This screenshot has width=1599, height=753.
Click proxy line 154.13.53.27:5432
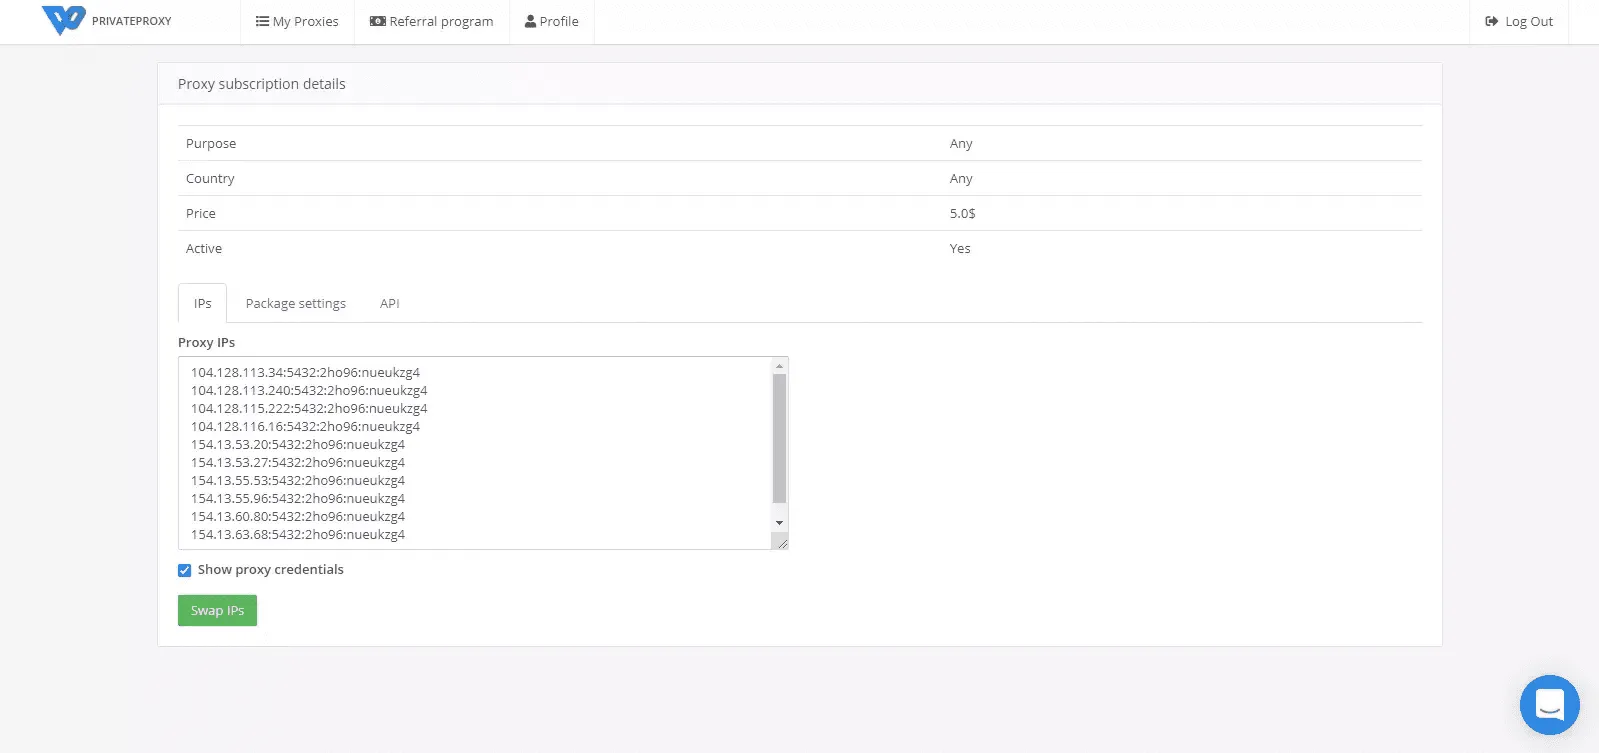click(x=298, y=462)
